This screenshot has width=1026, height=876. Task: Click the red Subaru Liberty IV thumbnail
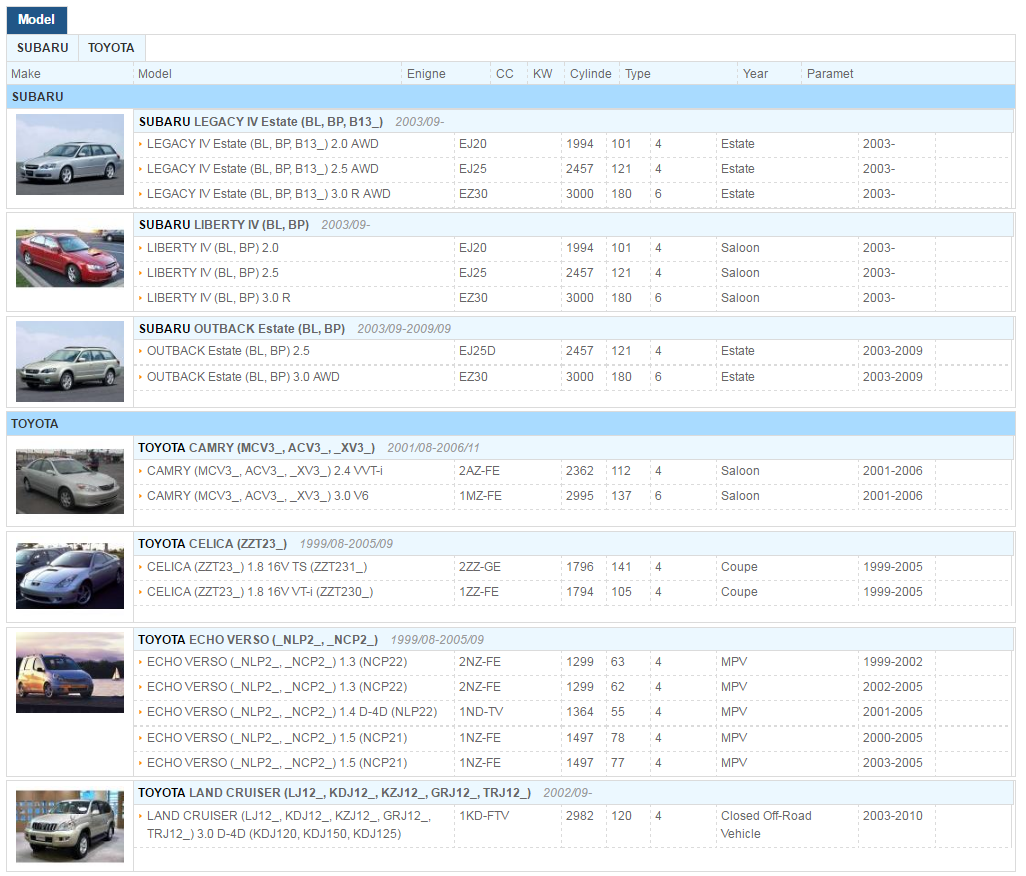(x=70, y=258)
